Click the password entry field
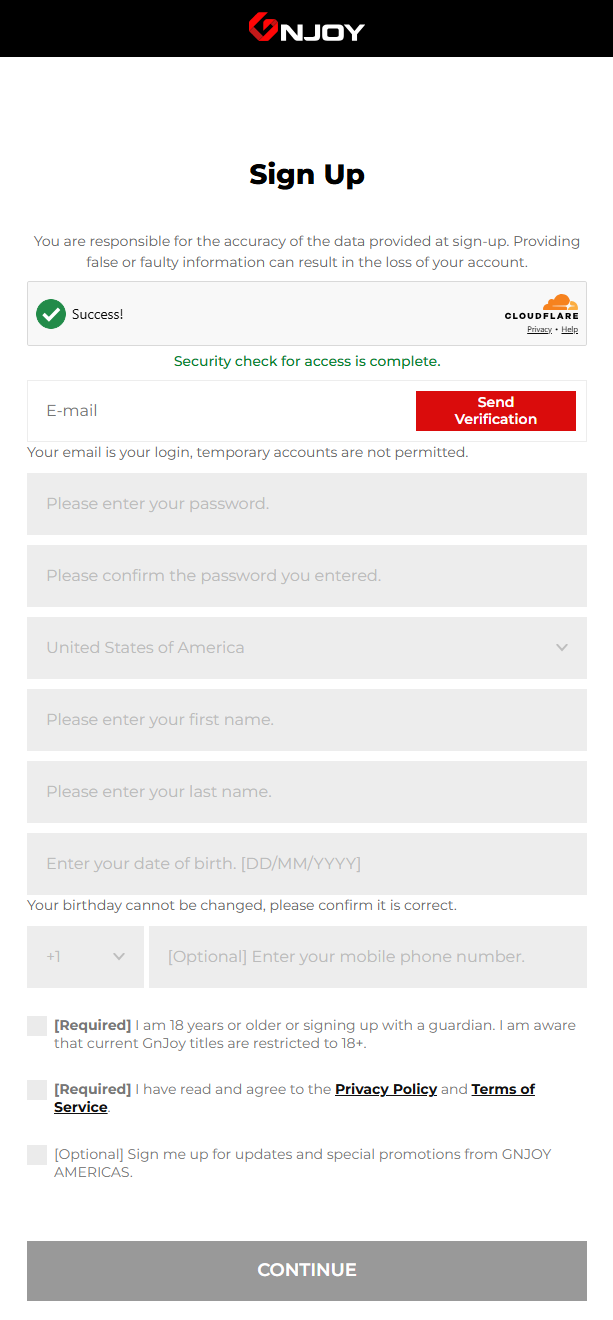Image resolution: width=613 pixels, height=1320 pixels. (307, 504)
